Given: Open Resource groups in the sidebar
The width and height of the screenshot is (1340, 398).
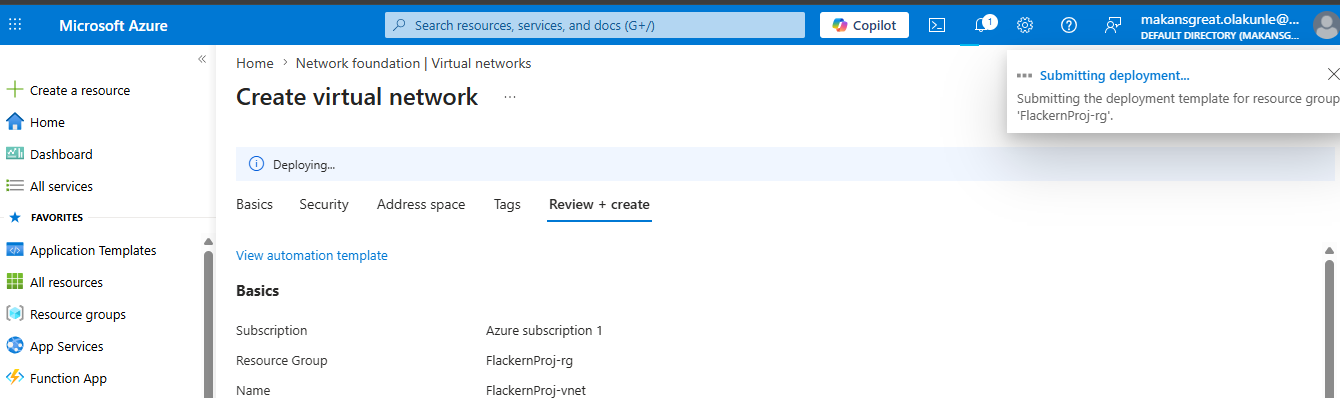Looking at the screenshot, I should [x=78, y=314].
